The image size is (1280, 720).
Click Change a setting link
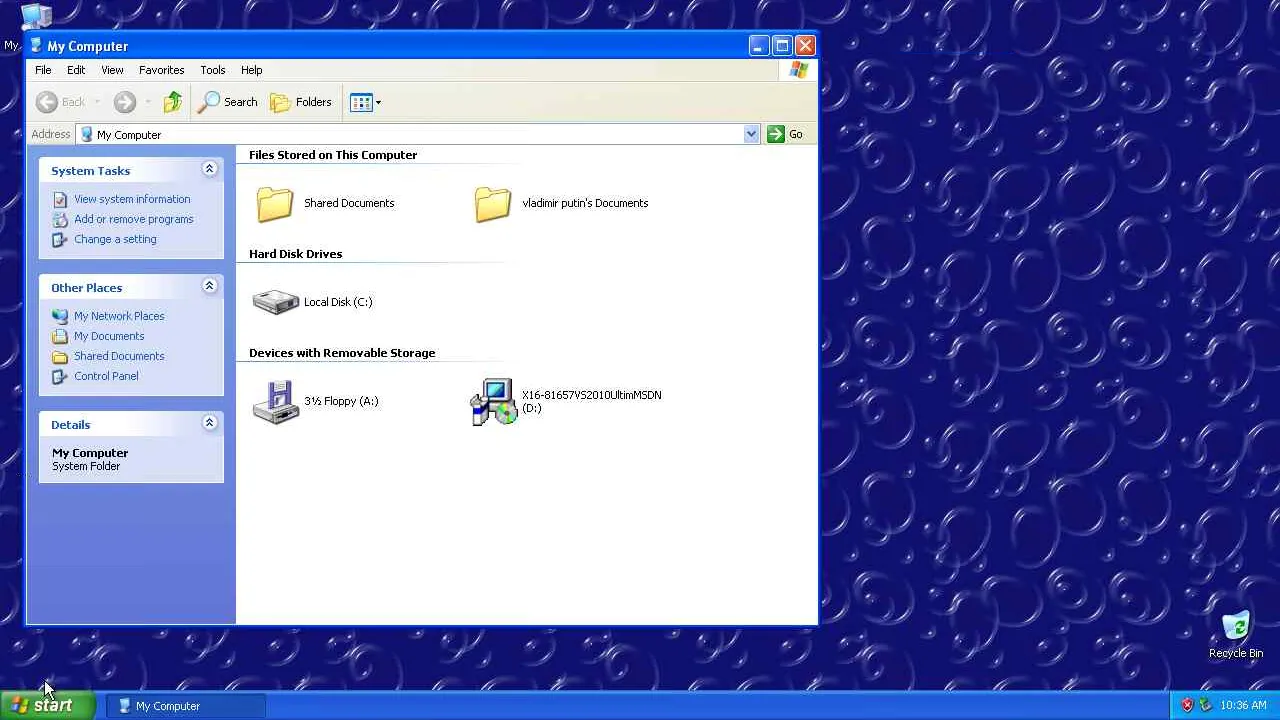[x=115, y=239]
